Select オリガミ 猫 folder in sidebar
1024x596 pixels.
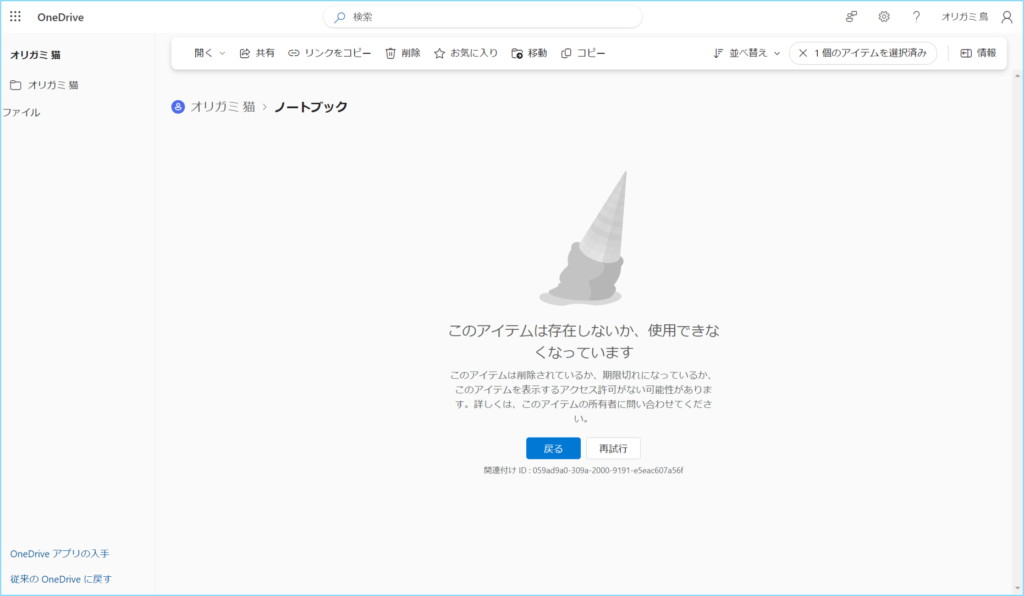click(x=53, y=85)
